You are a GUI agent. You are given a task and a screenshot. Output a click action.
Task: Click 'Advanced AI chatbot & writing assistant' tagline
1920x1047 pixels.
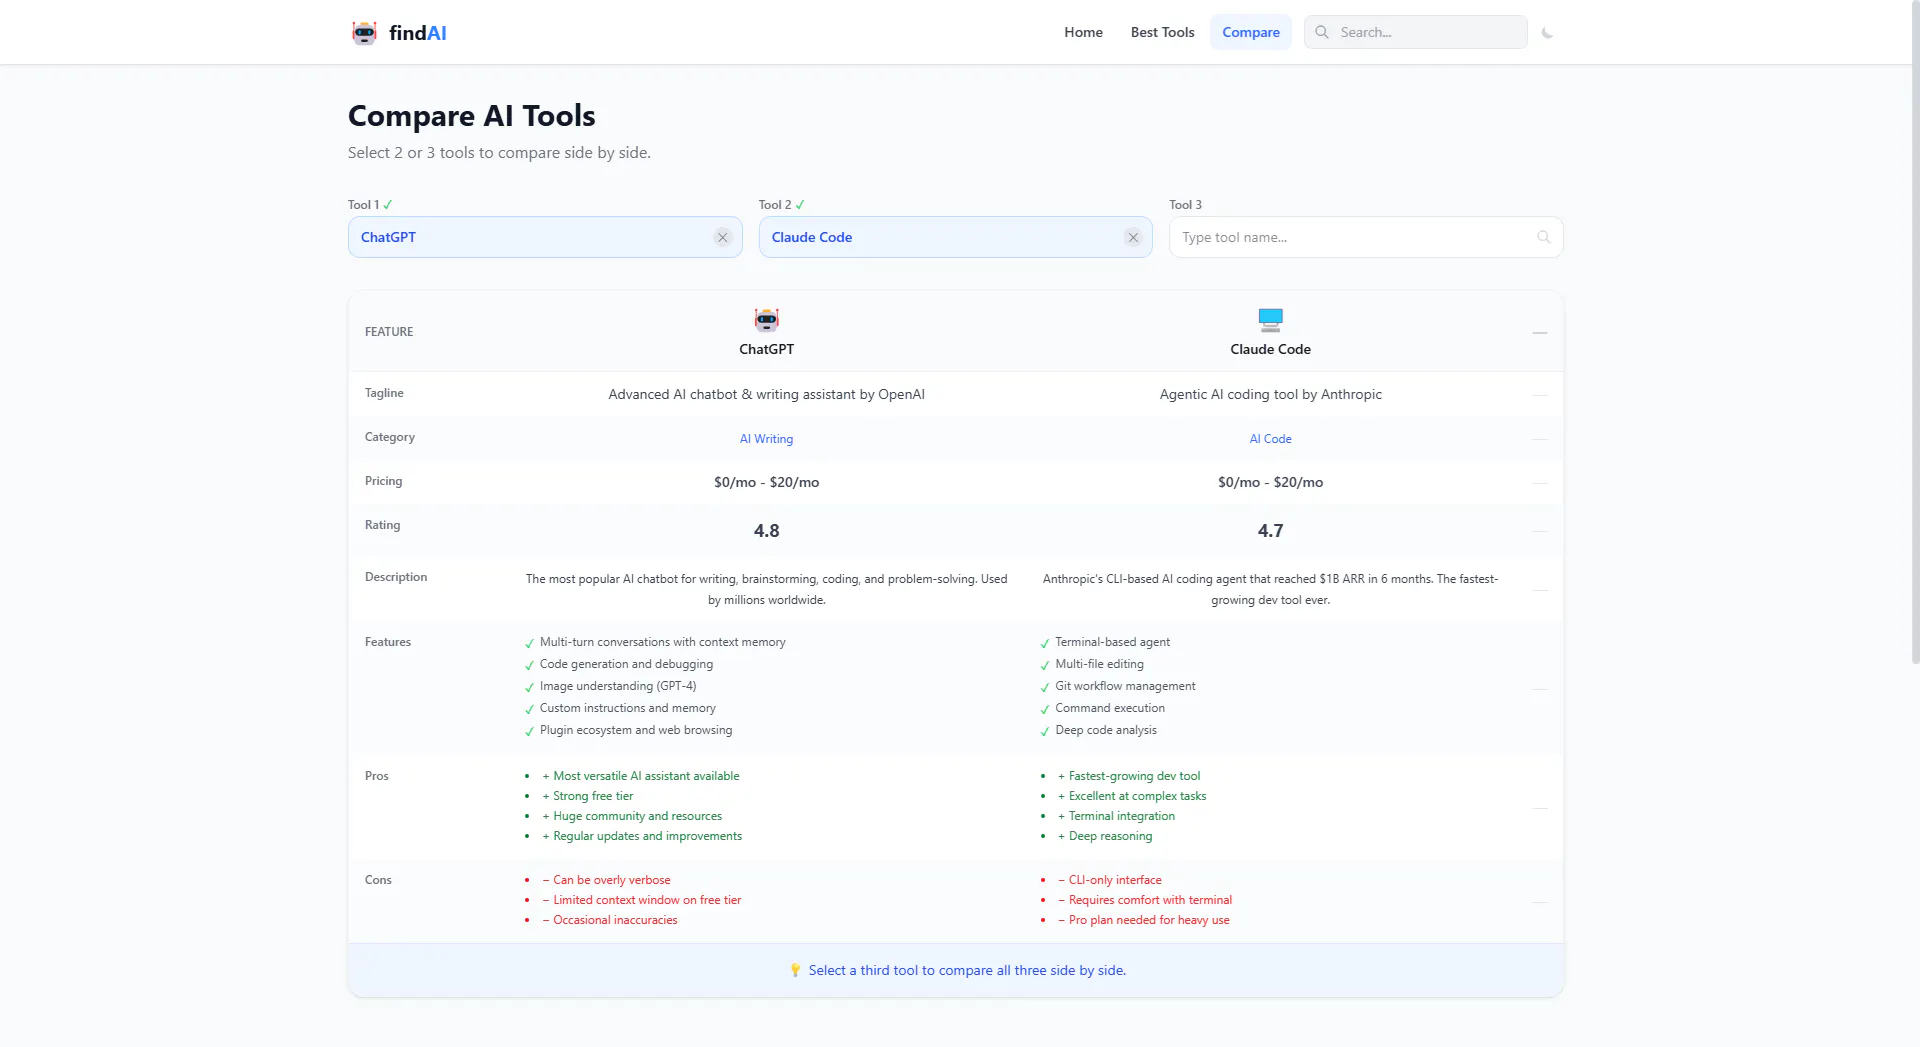coord(767,395)
